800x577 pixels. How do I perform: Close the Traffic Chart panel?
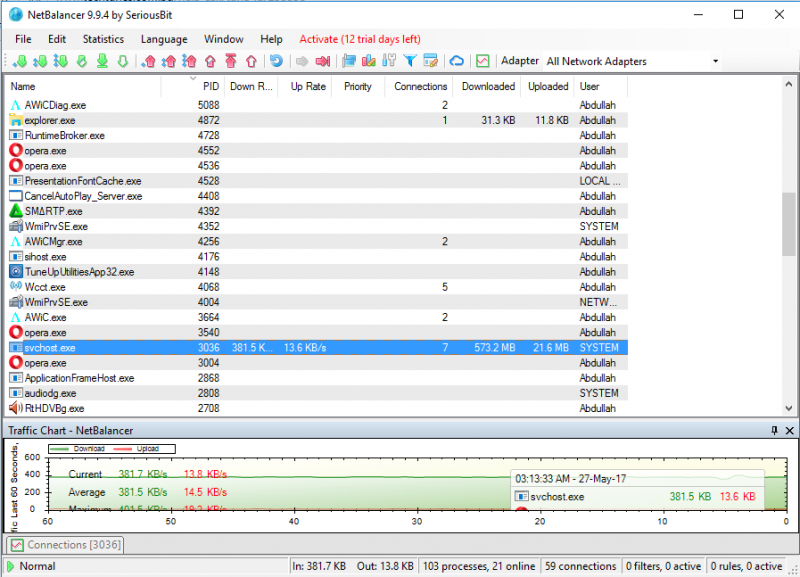click(x=790, y=430)
